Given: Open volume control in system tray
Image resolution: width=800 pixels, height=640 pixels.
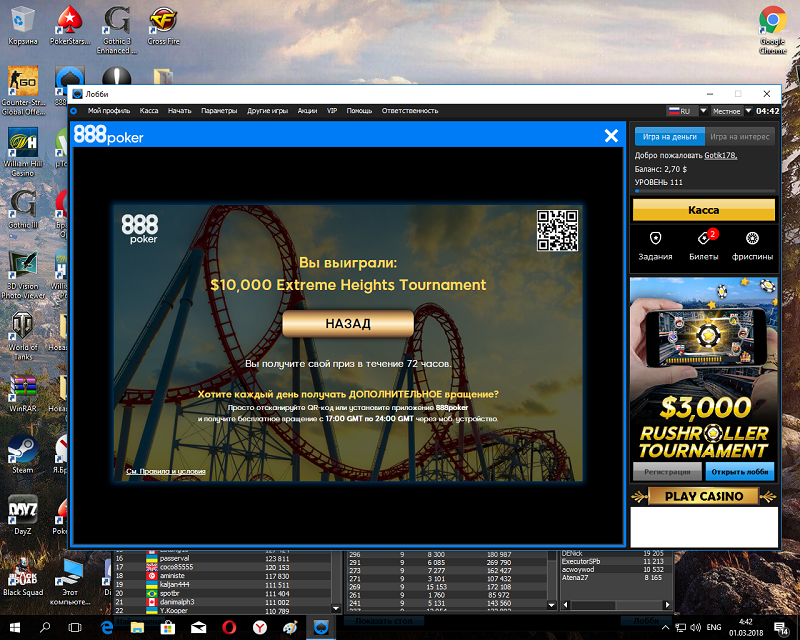Looking at the screenshot, I should pyautogui.click(x=695, y=627).
